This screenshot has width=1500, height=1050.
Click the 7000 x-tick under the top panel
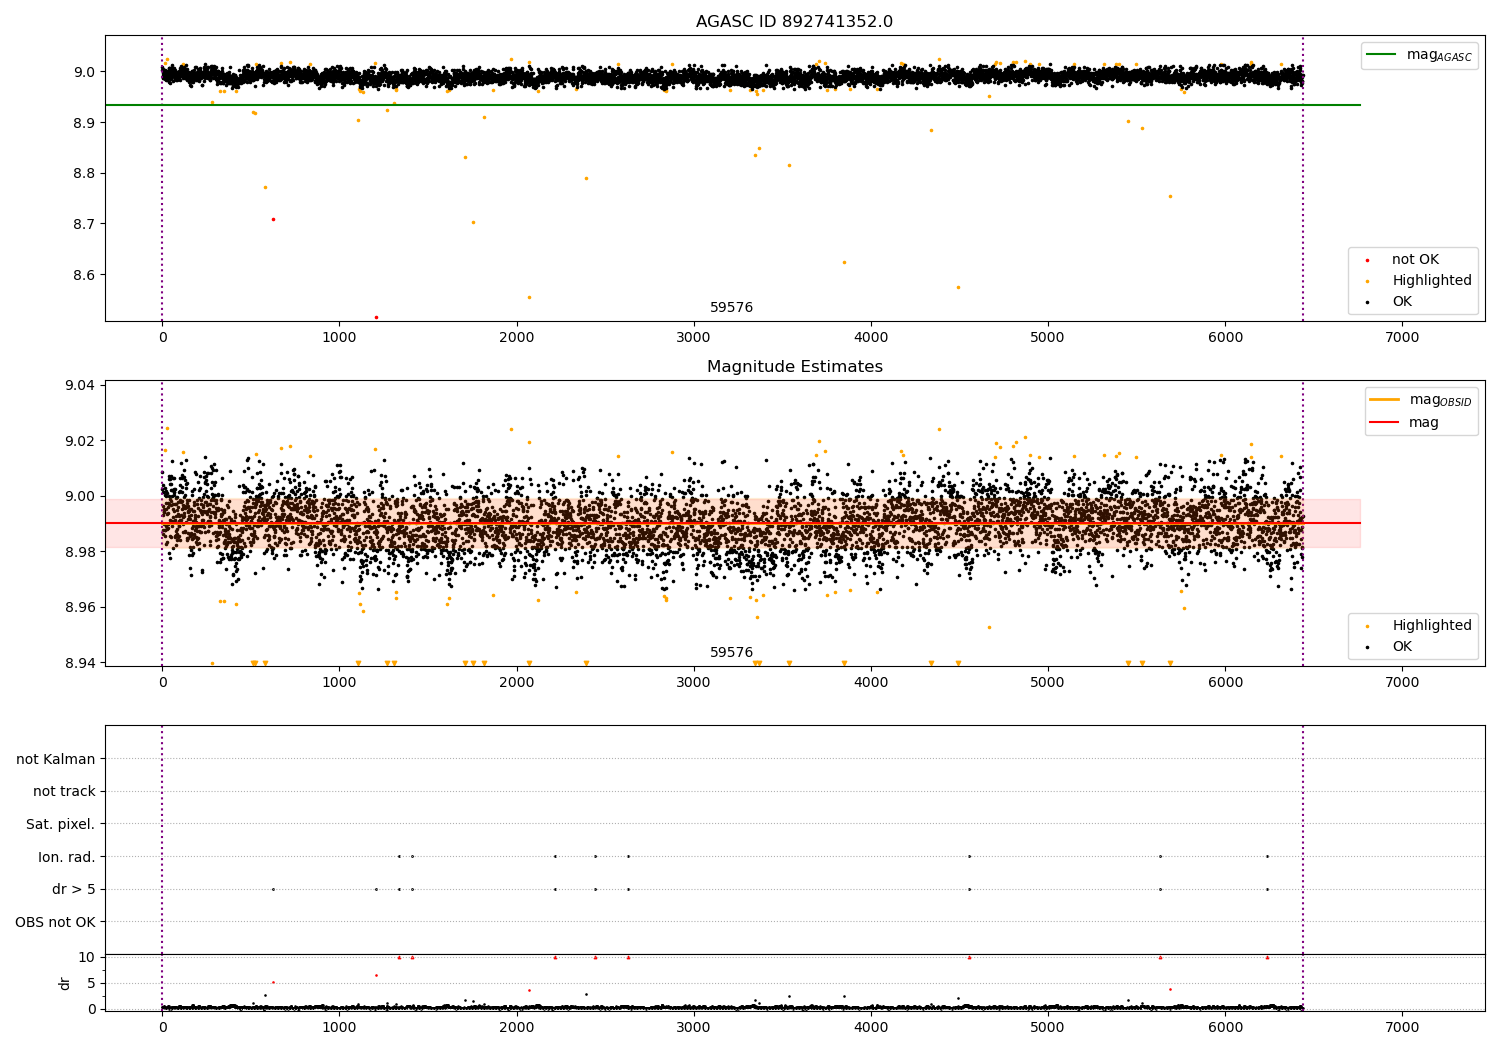coord(1402,338)
